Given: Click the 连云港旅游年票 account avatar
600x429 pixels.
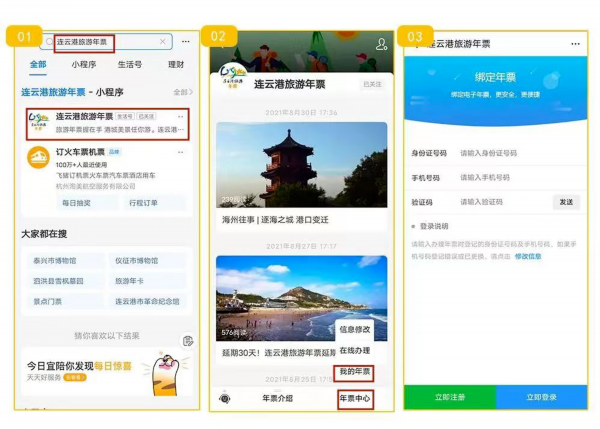Looking at the screenshot, I should click(x=233, y=76).
